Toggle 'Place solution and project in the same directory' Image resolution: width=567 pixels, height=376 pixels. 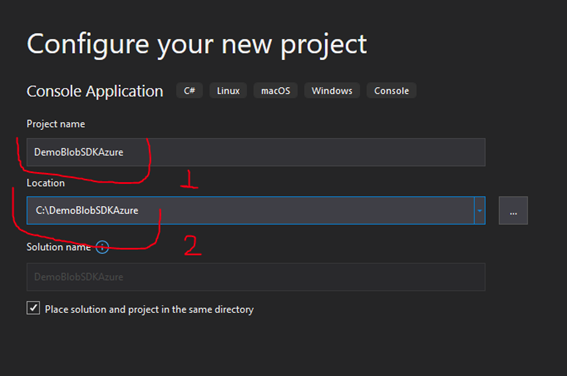pyautogui.click(x=33, y=308)
